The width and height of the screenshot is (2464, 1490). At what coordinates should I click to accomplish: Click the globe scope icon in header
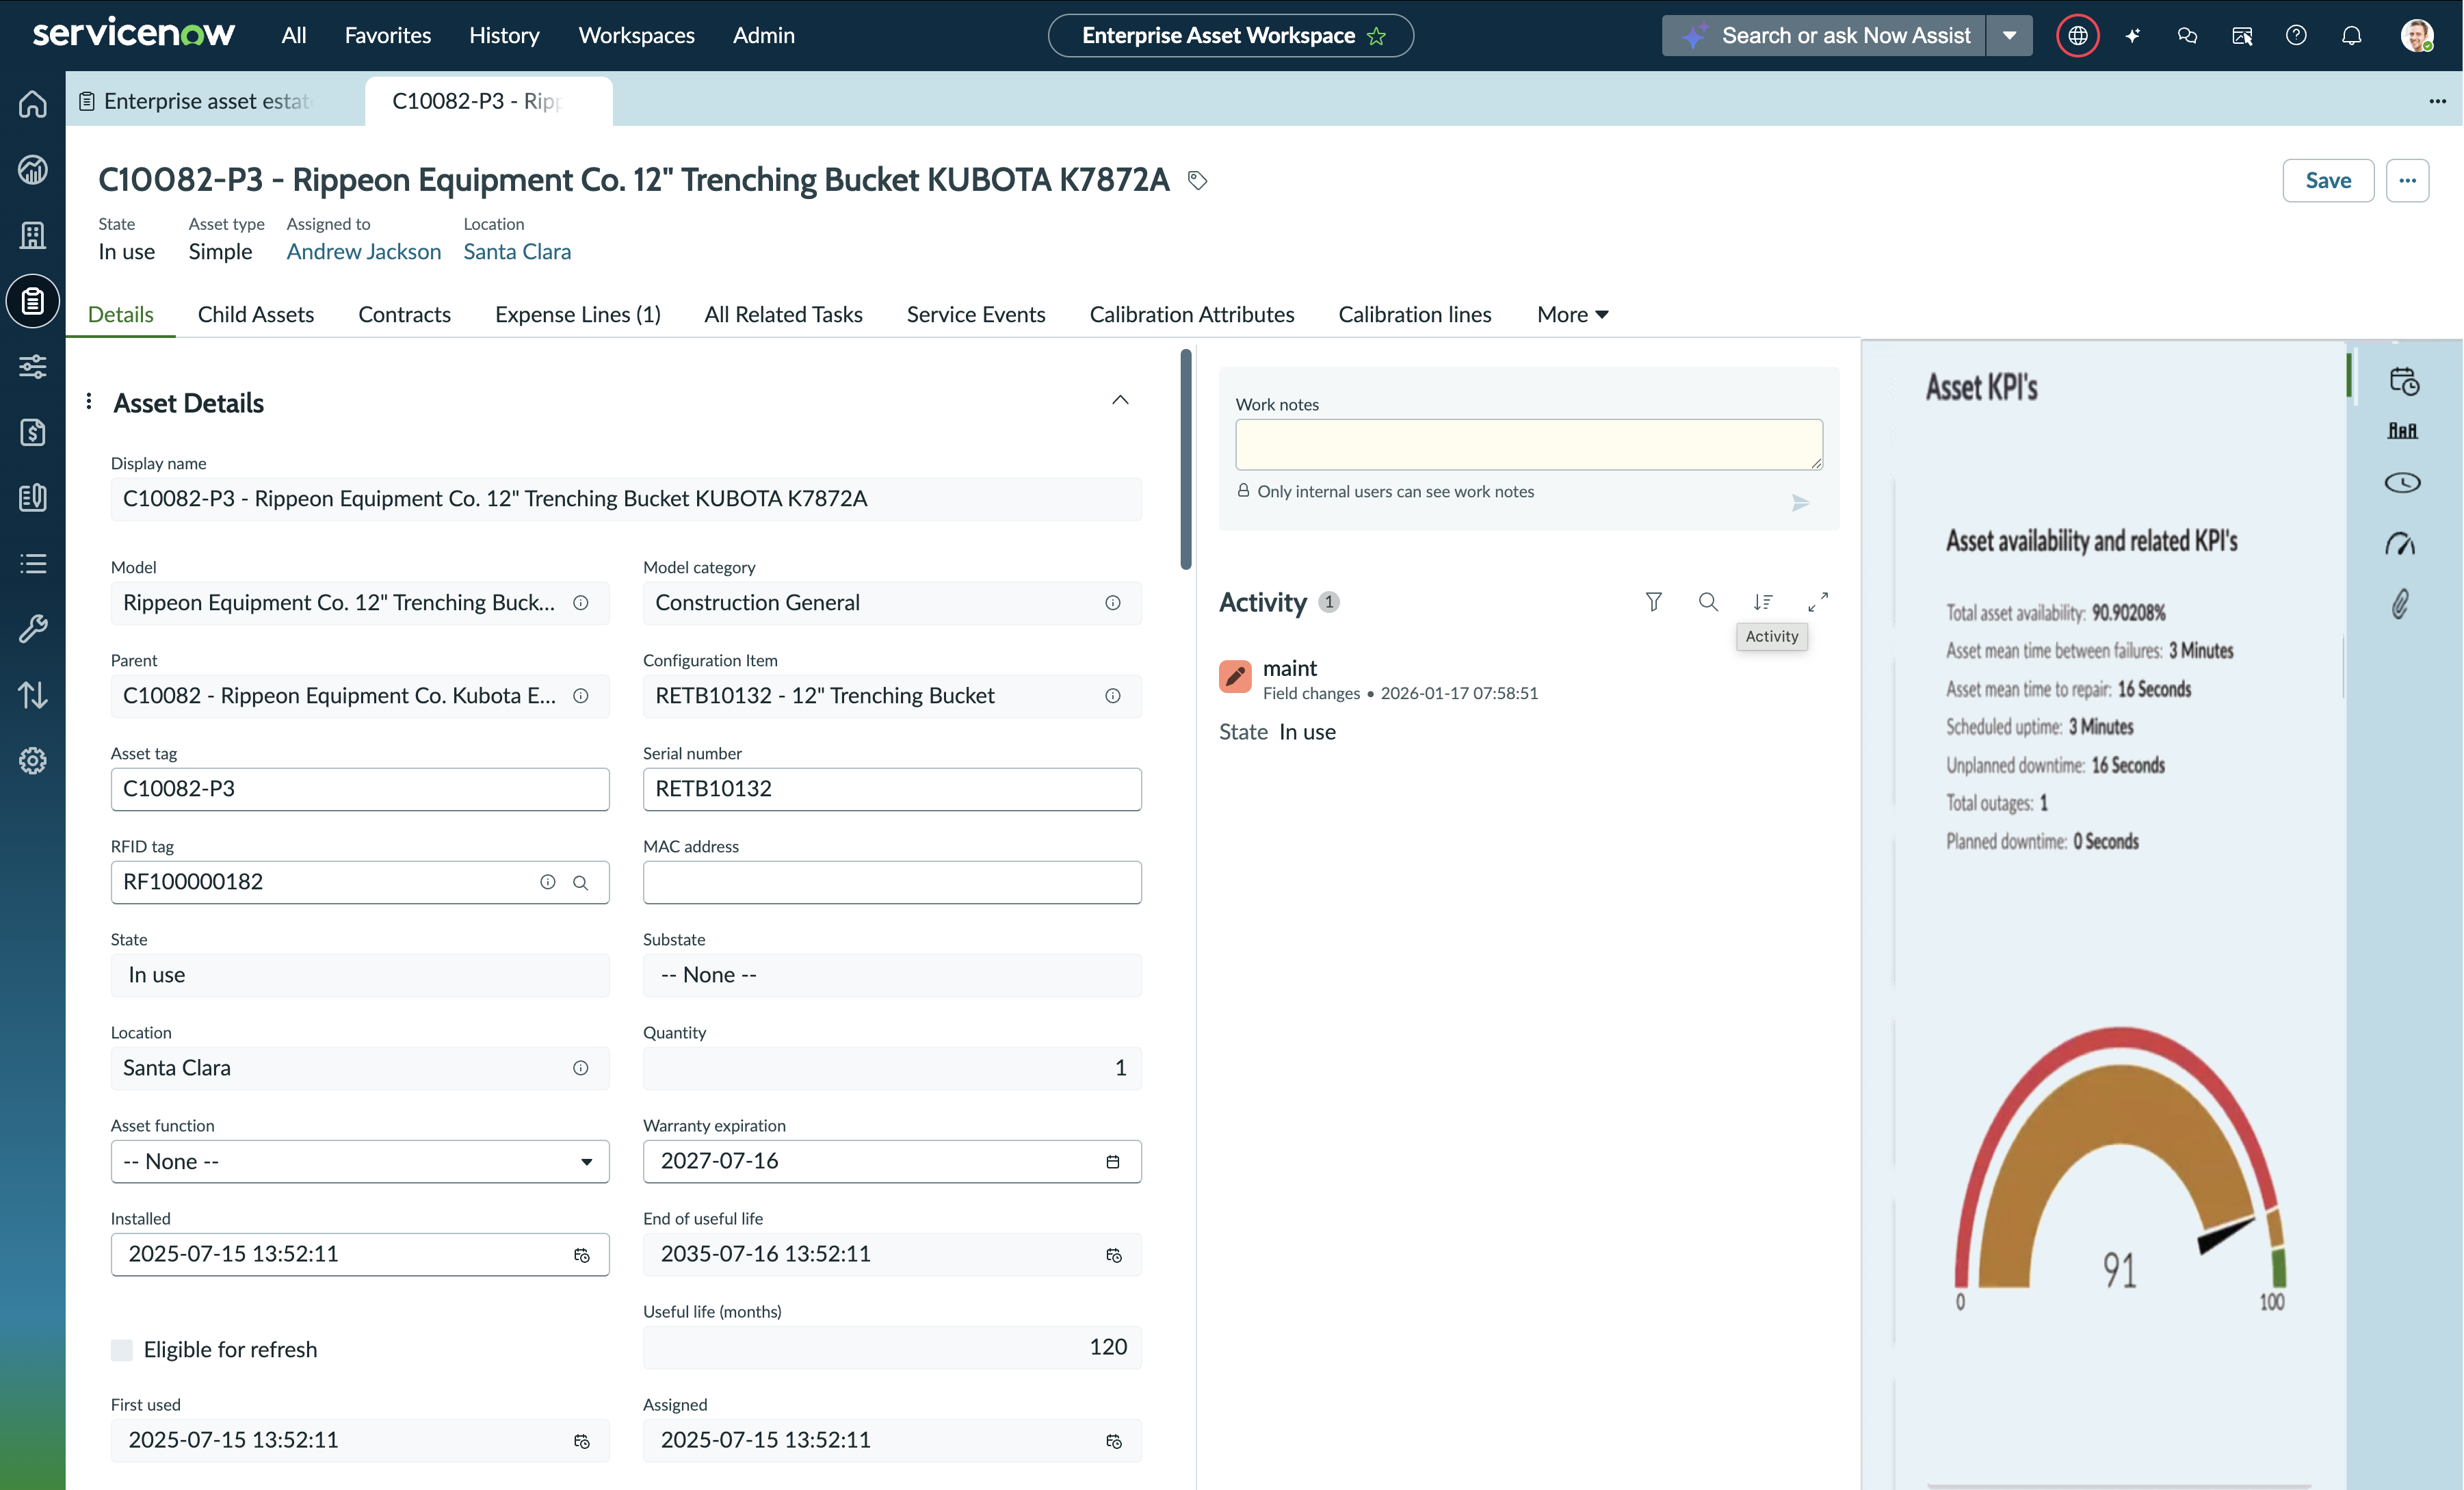(x=2078, y=36)
